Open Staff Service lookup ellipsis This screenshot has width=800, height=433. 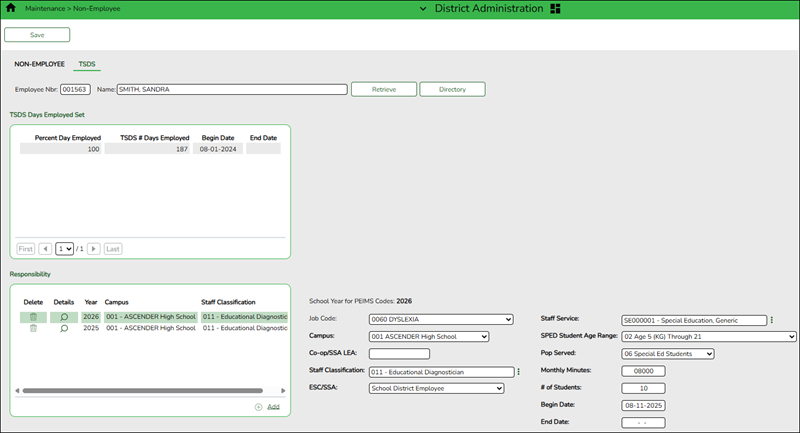772,320
